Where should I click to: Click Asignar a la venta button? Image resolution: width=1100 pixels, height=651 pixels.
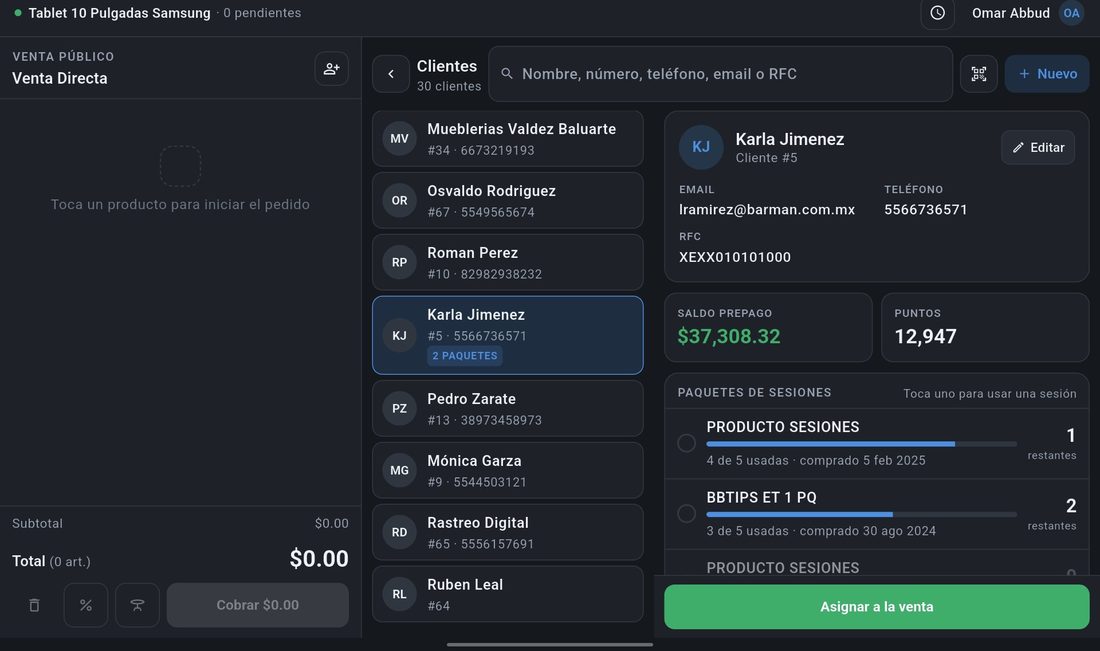coord(876,607)
